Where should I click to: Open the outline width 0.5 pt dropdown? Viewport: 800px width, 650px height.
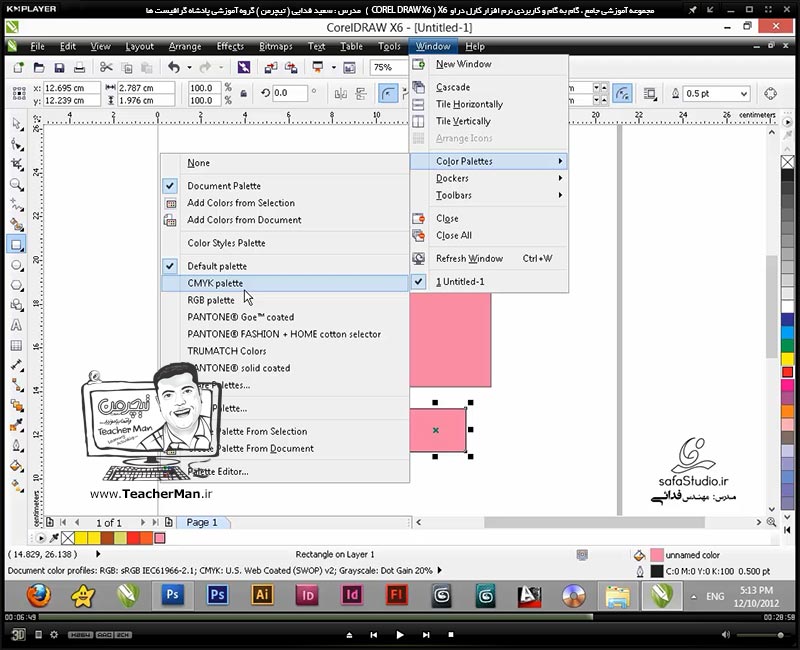(744, 94)
